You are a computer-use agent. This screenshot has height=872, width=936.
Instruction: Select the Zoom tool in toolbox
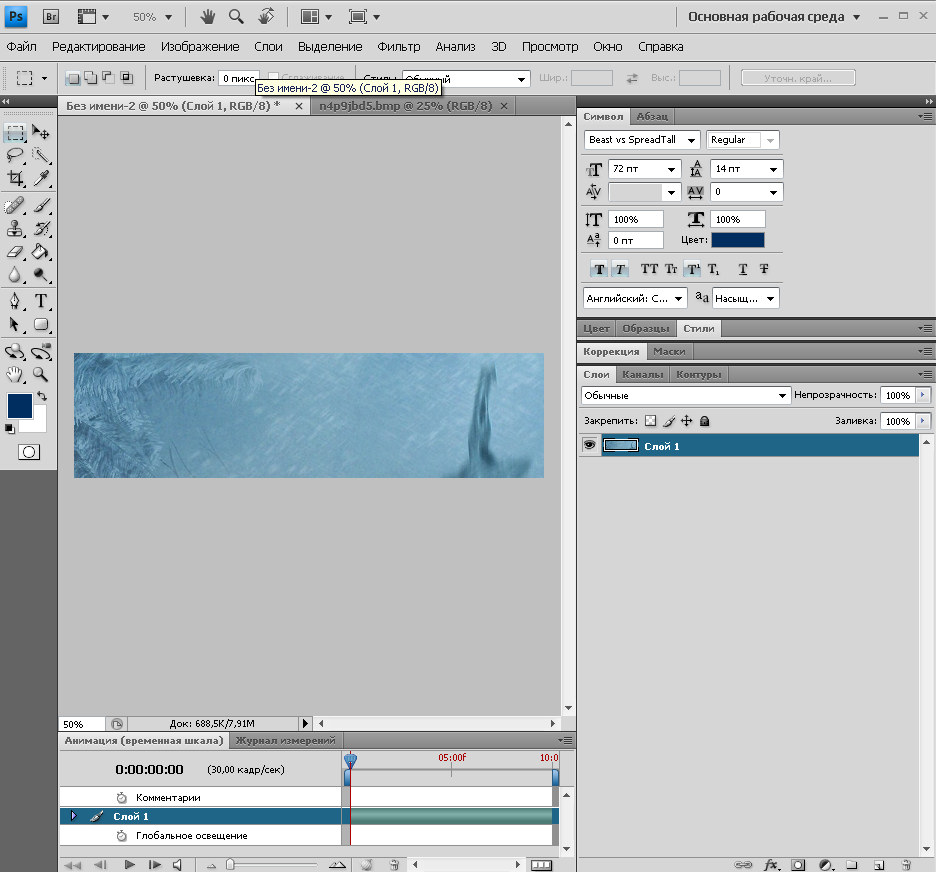click(41, 374)
